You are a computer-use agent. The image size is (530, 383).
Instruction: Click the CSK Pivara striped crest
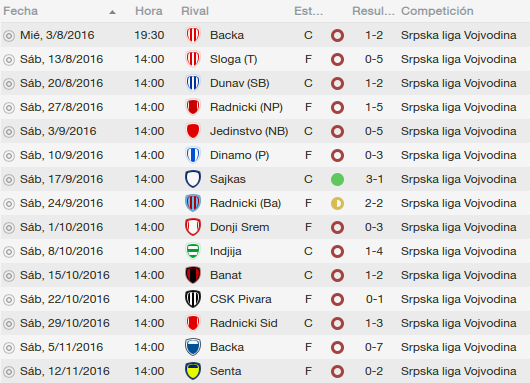tap(193, 299)
